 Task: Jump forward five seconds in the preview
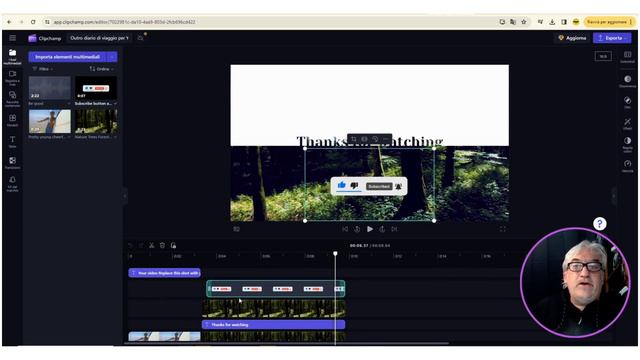coord(382,229)
